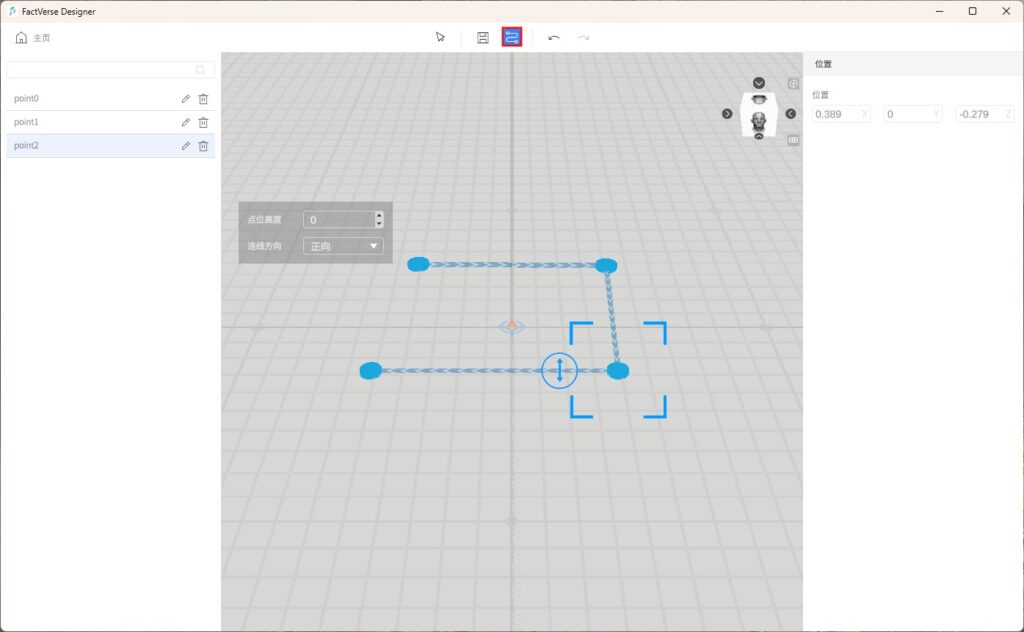Screen dimensions: 1024x632
Task: Delete point0 using trash icon
Action: (x=203, y=98)
